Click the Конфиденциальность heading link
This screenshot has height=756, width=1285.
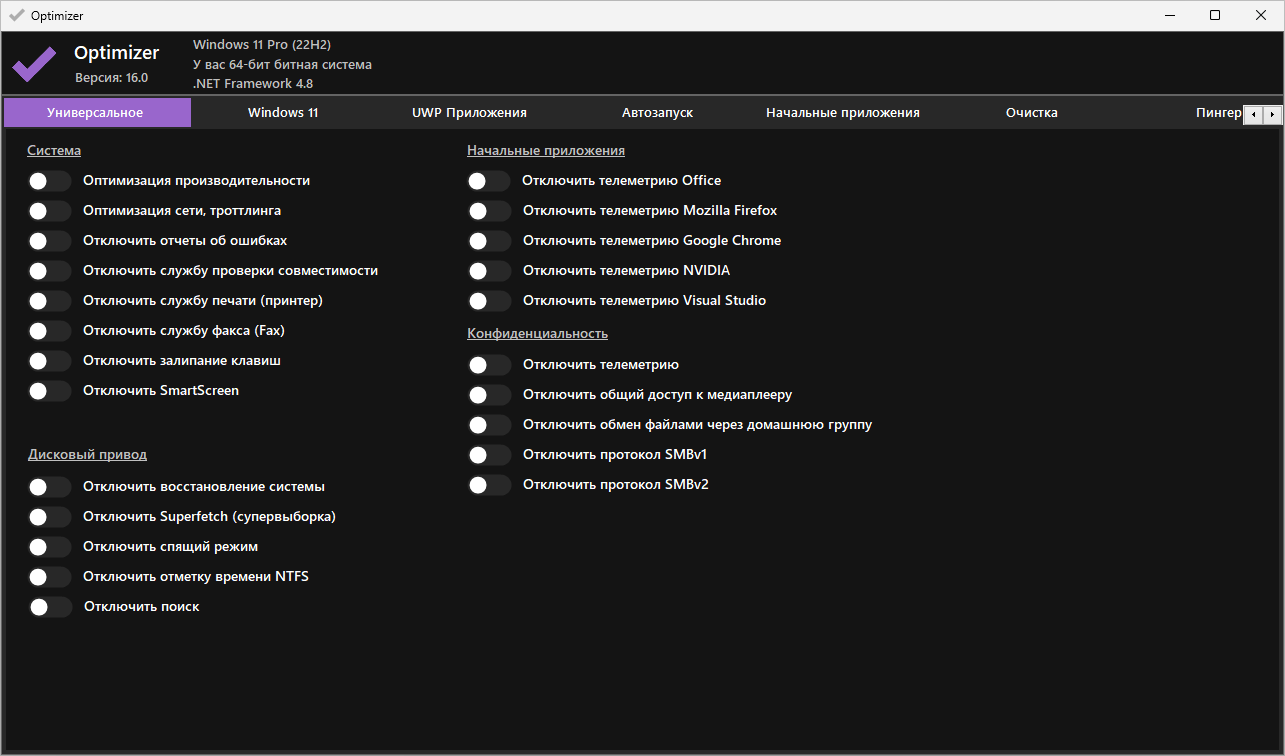[x=537, y=334]
